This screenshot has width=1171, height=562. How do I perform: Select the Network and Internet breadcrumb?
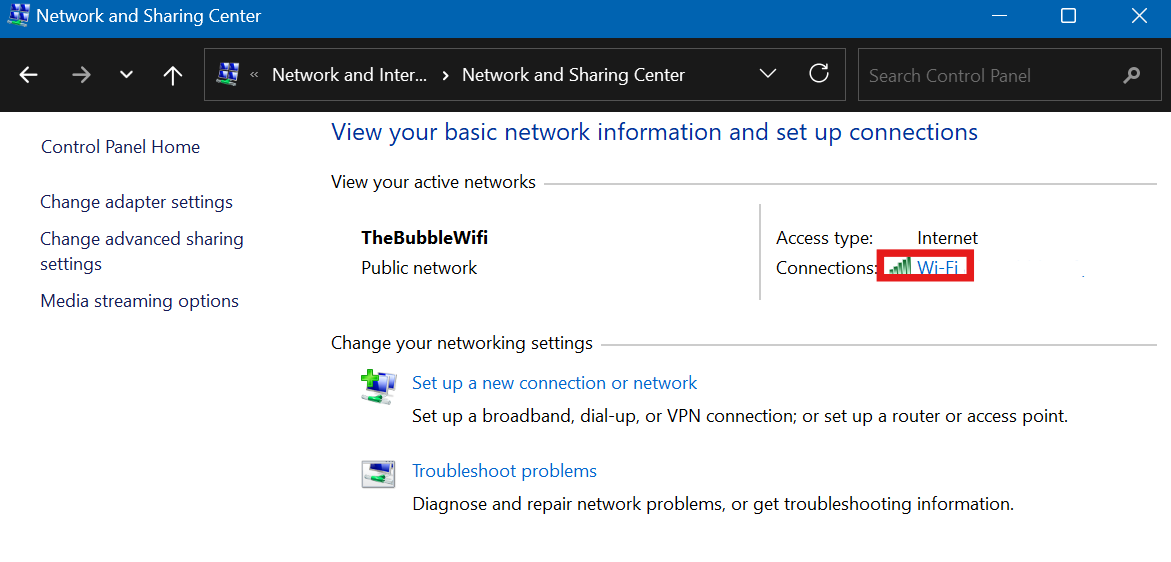350,75
